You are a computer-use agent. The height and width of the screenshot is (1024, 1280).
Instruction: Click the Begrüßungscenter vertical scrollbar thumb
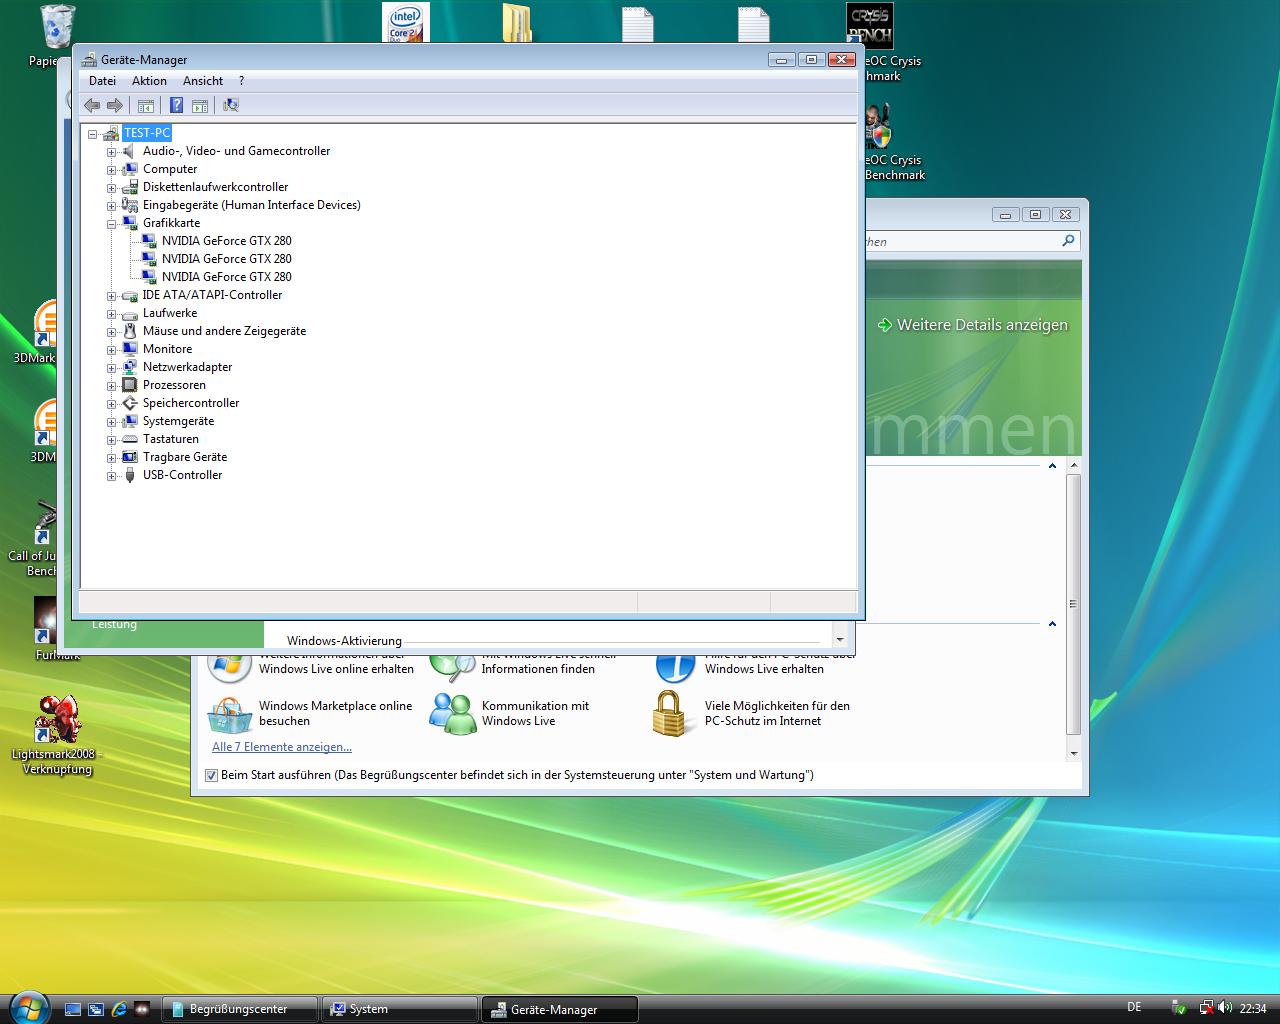click(x=1074, y=604)
